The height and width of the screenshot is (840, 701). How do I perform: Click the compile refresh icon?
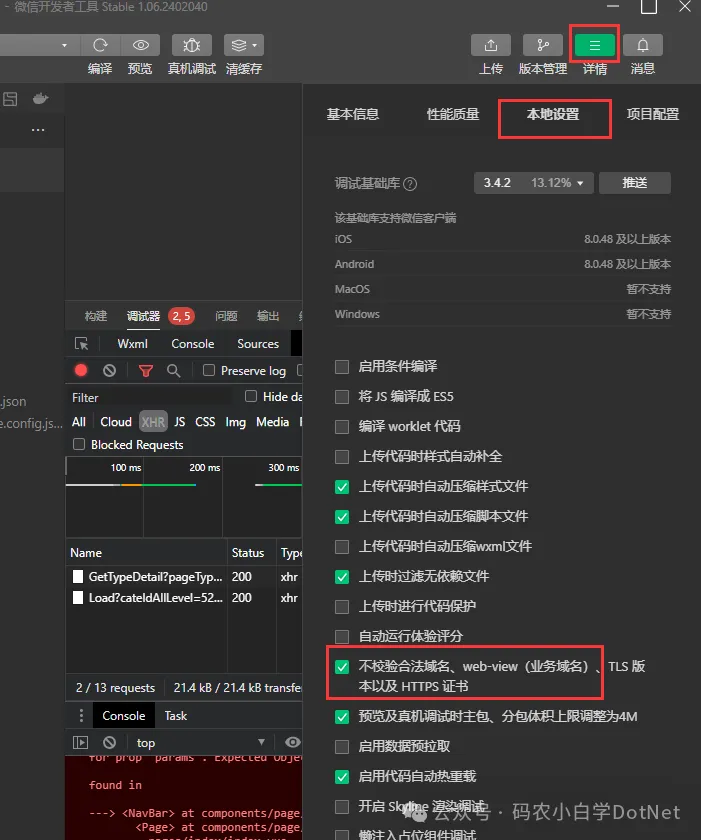pyautogui.click(x=100, y=46)
